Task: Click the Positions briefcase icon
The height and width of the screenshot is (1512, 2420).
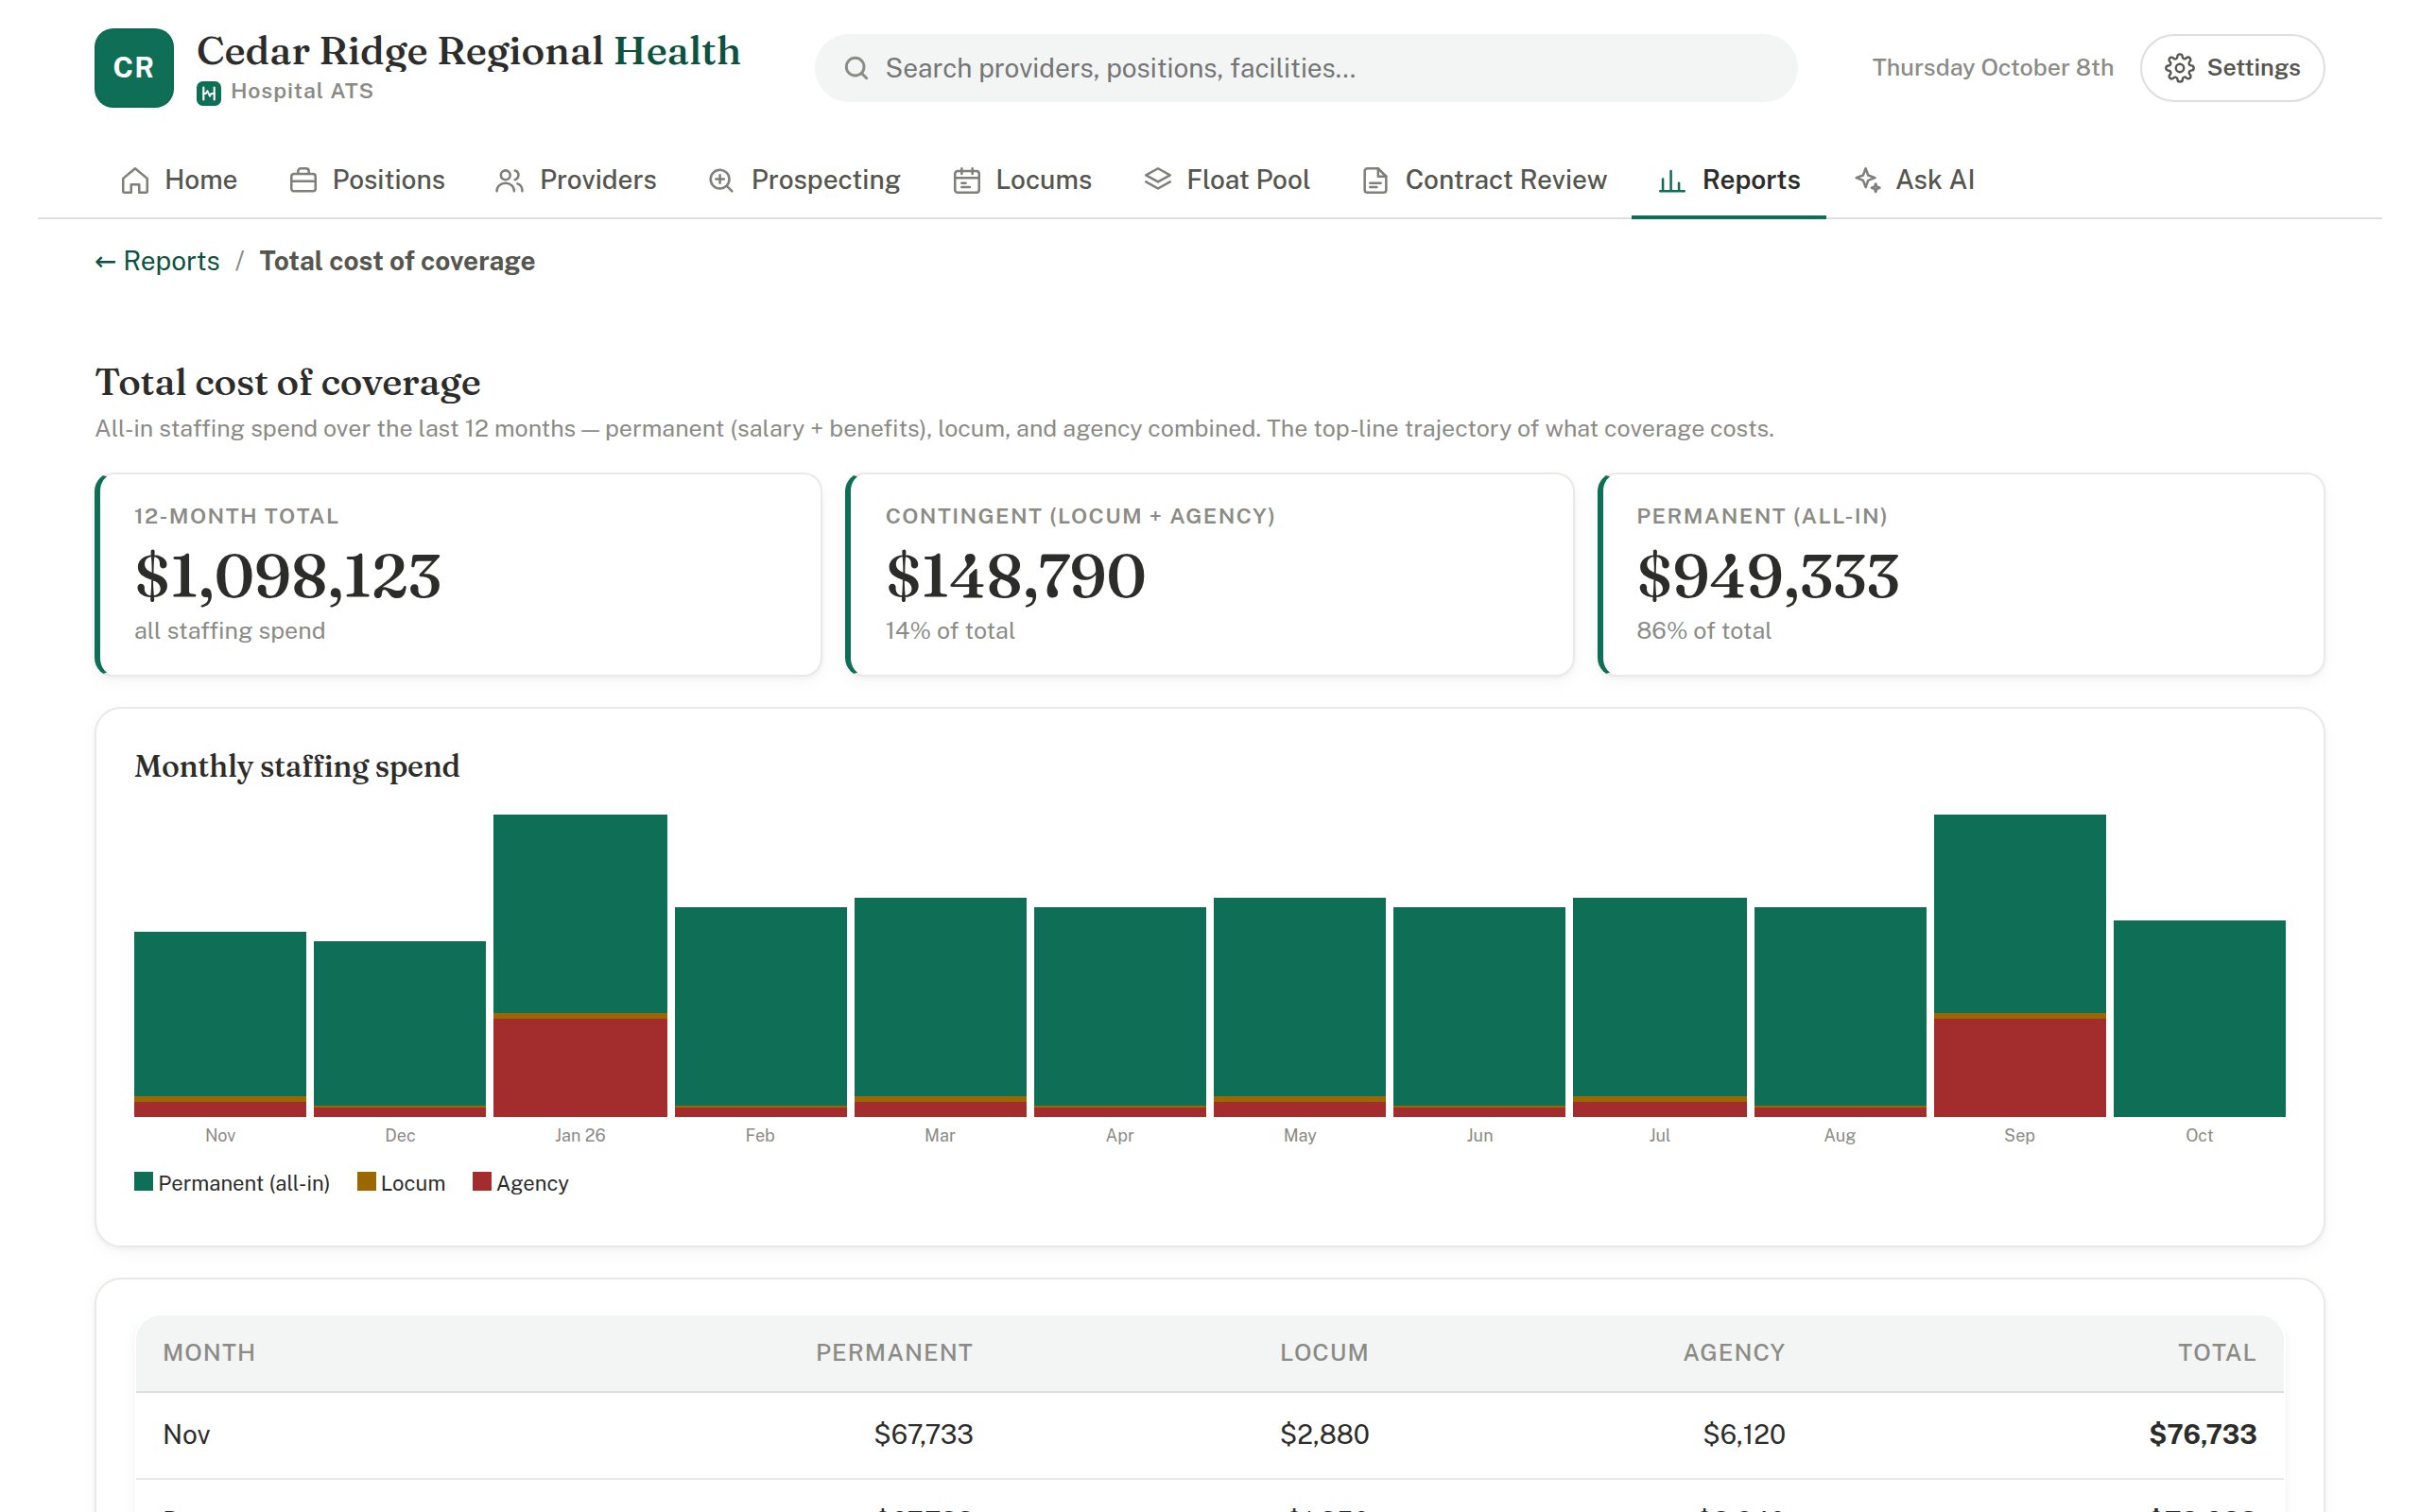Action: pyautogui.click(x=303, y=180)
